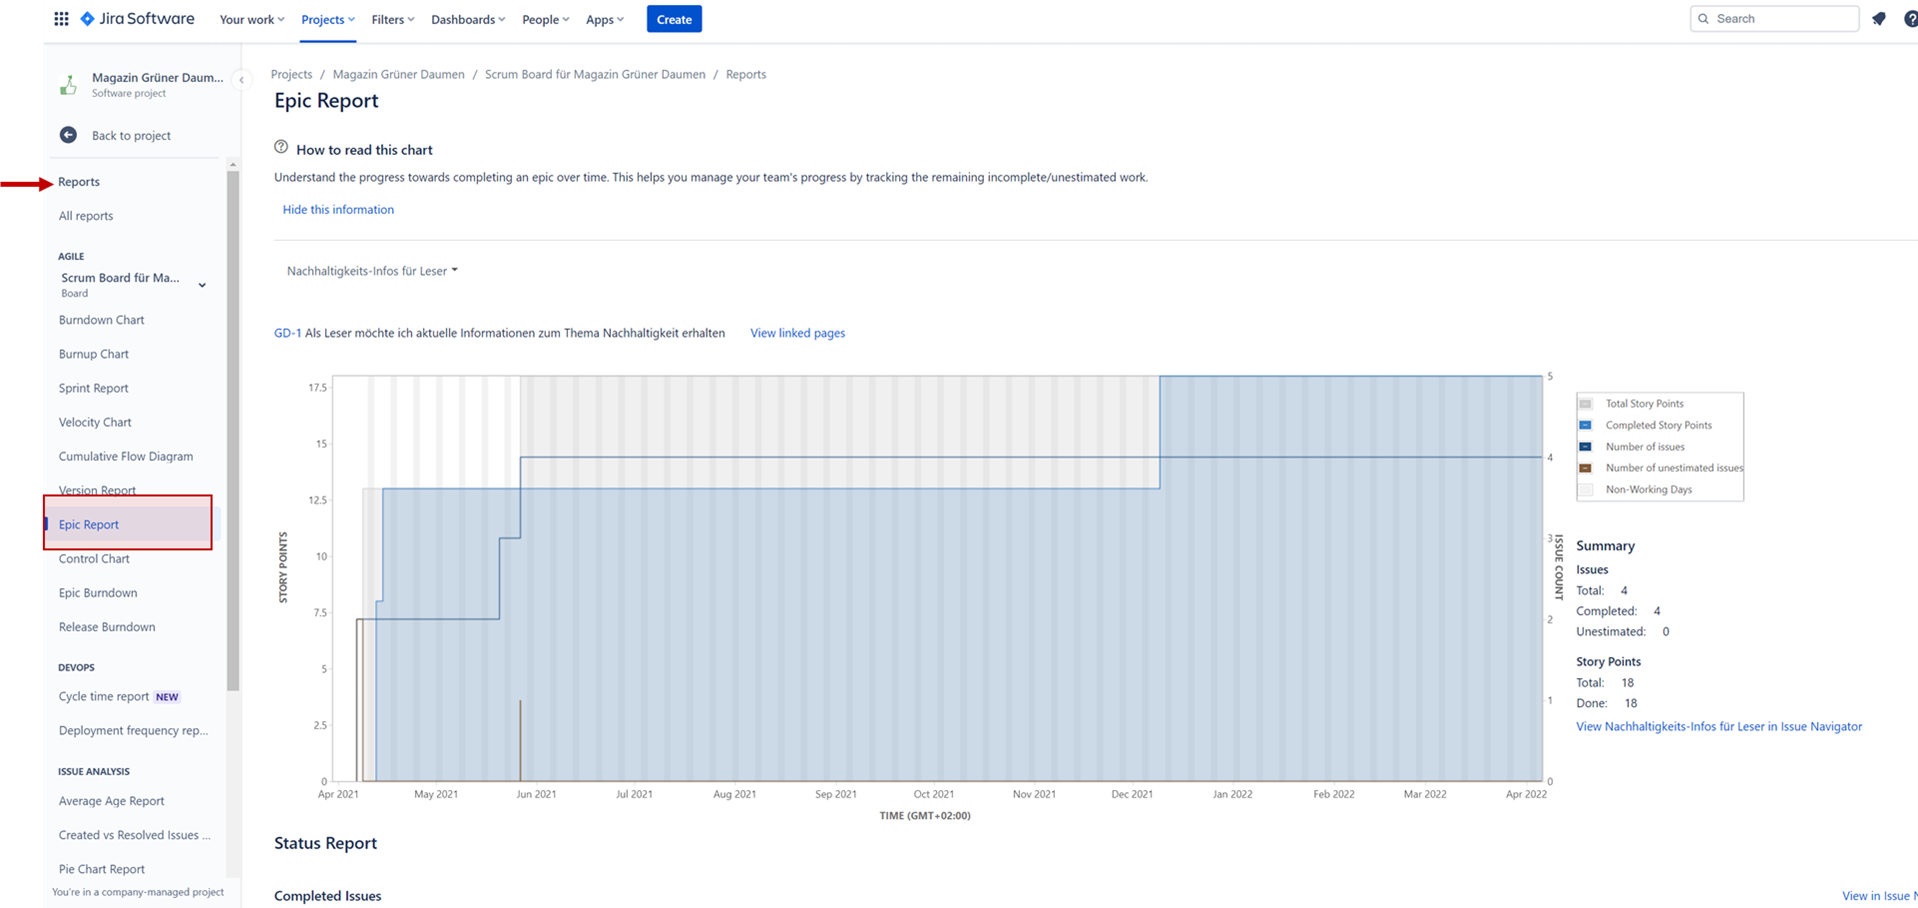Open the GD-1 issue link

point(287,333)
